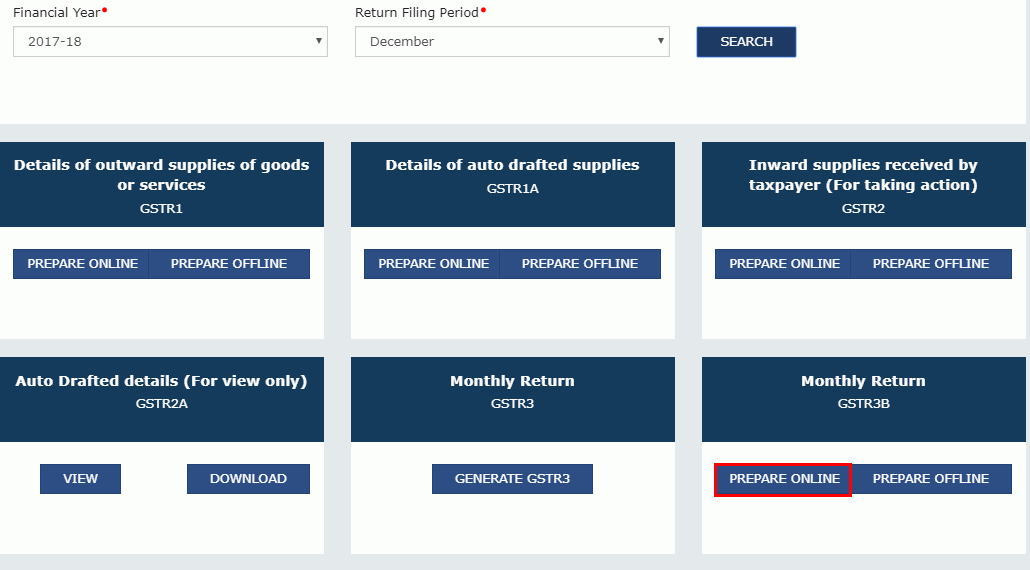
Task: Click Prepare Offline under GSTR1A
Action: tap(580, 264)
